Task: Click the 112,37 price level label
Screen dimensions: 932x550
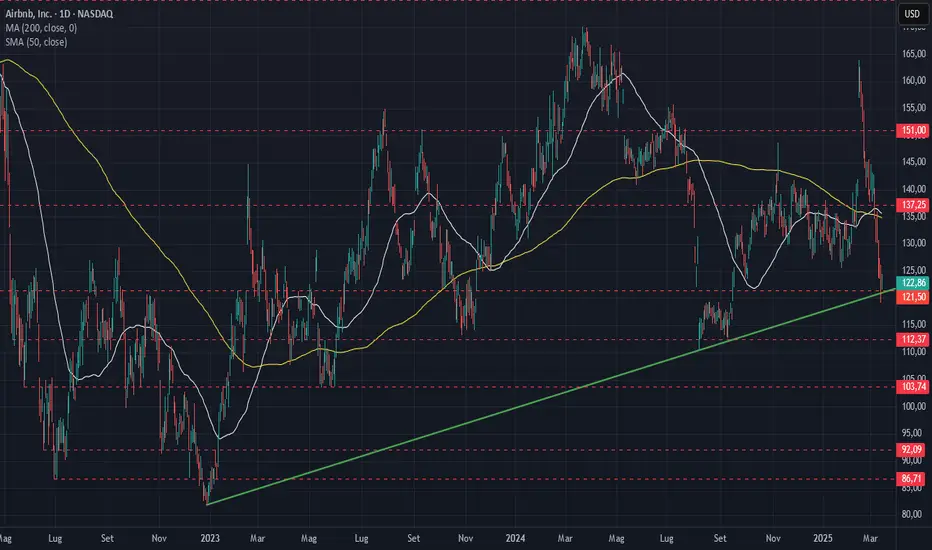Action: click(912, 340)
